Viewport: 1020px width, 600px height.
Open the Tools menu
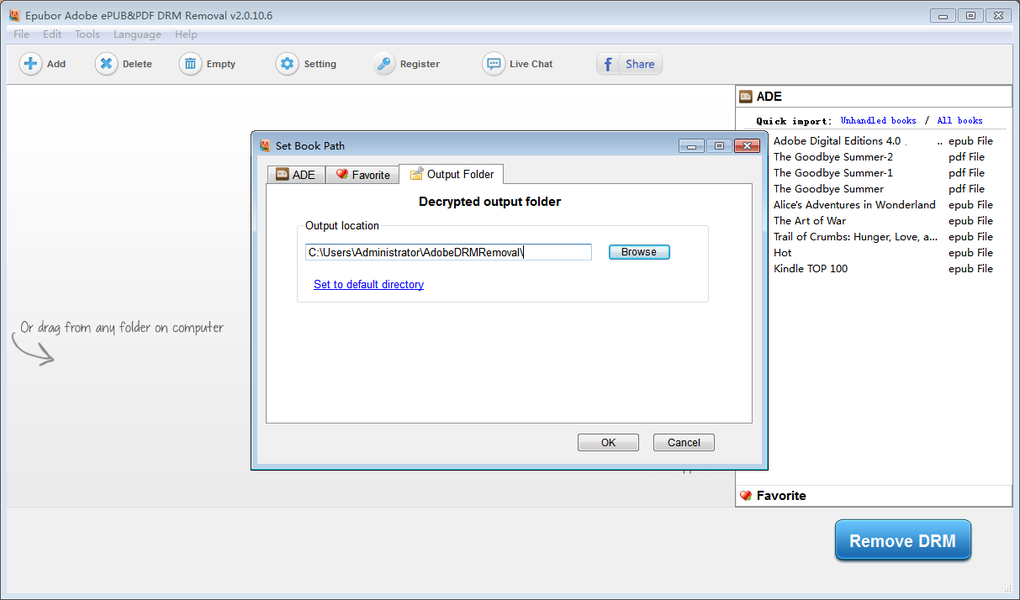87,34
